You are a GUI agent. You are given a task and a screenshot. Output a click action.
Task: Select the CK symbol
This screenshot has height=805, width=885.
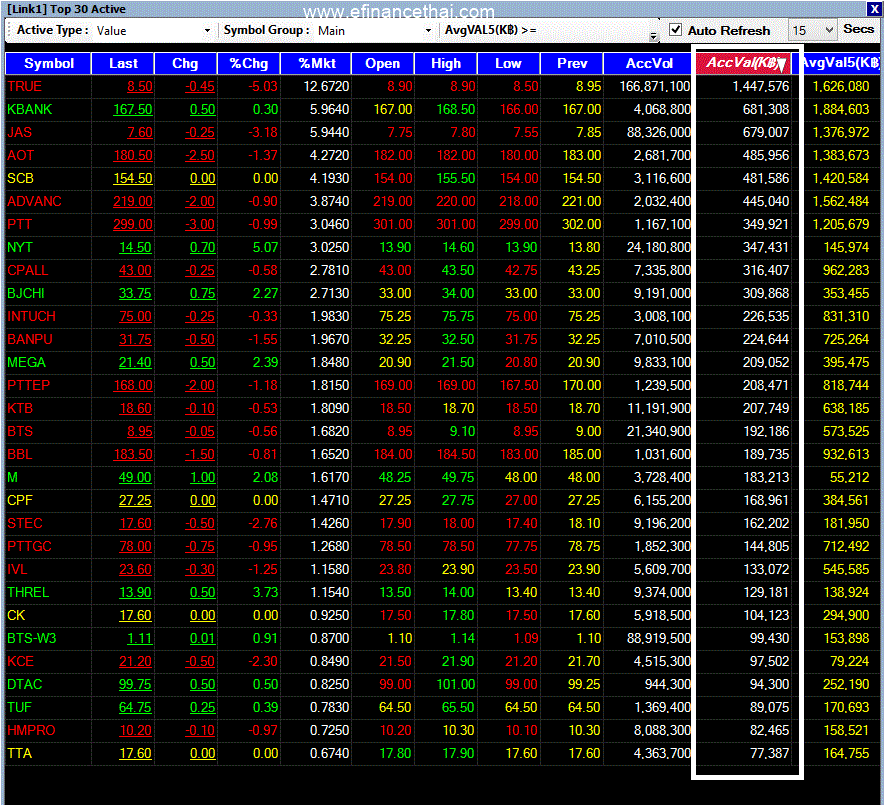[x=16, y=615]
